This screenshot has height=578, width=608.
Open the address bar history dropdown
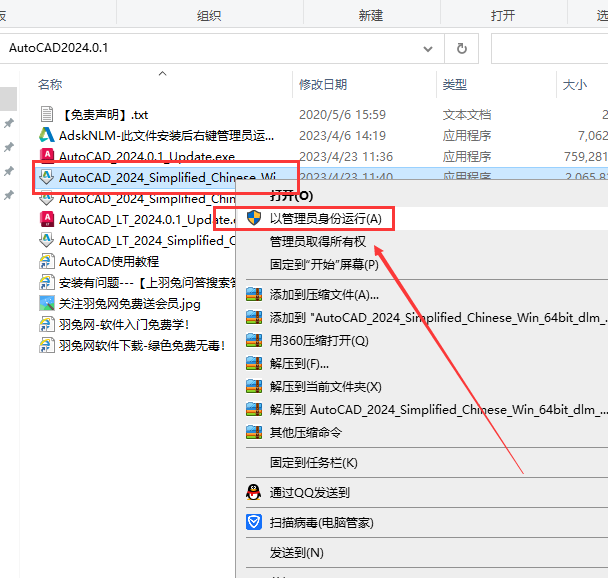tap(428, 49)
